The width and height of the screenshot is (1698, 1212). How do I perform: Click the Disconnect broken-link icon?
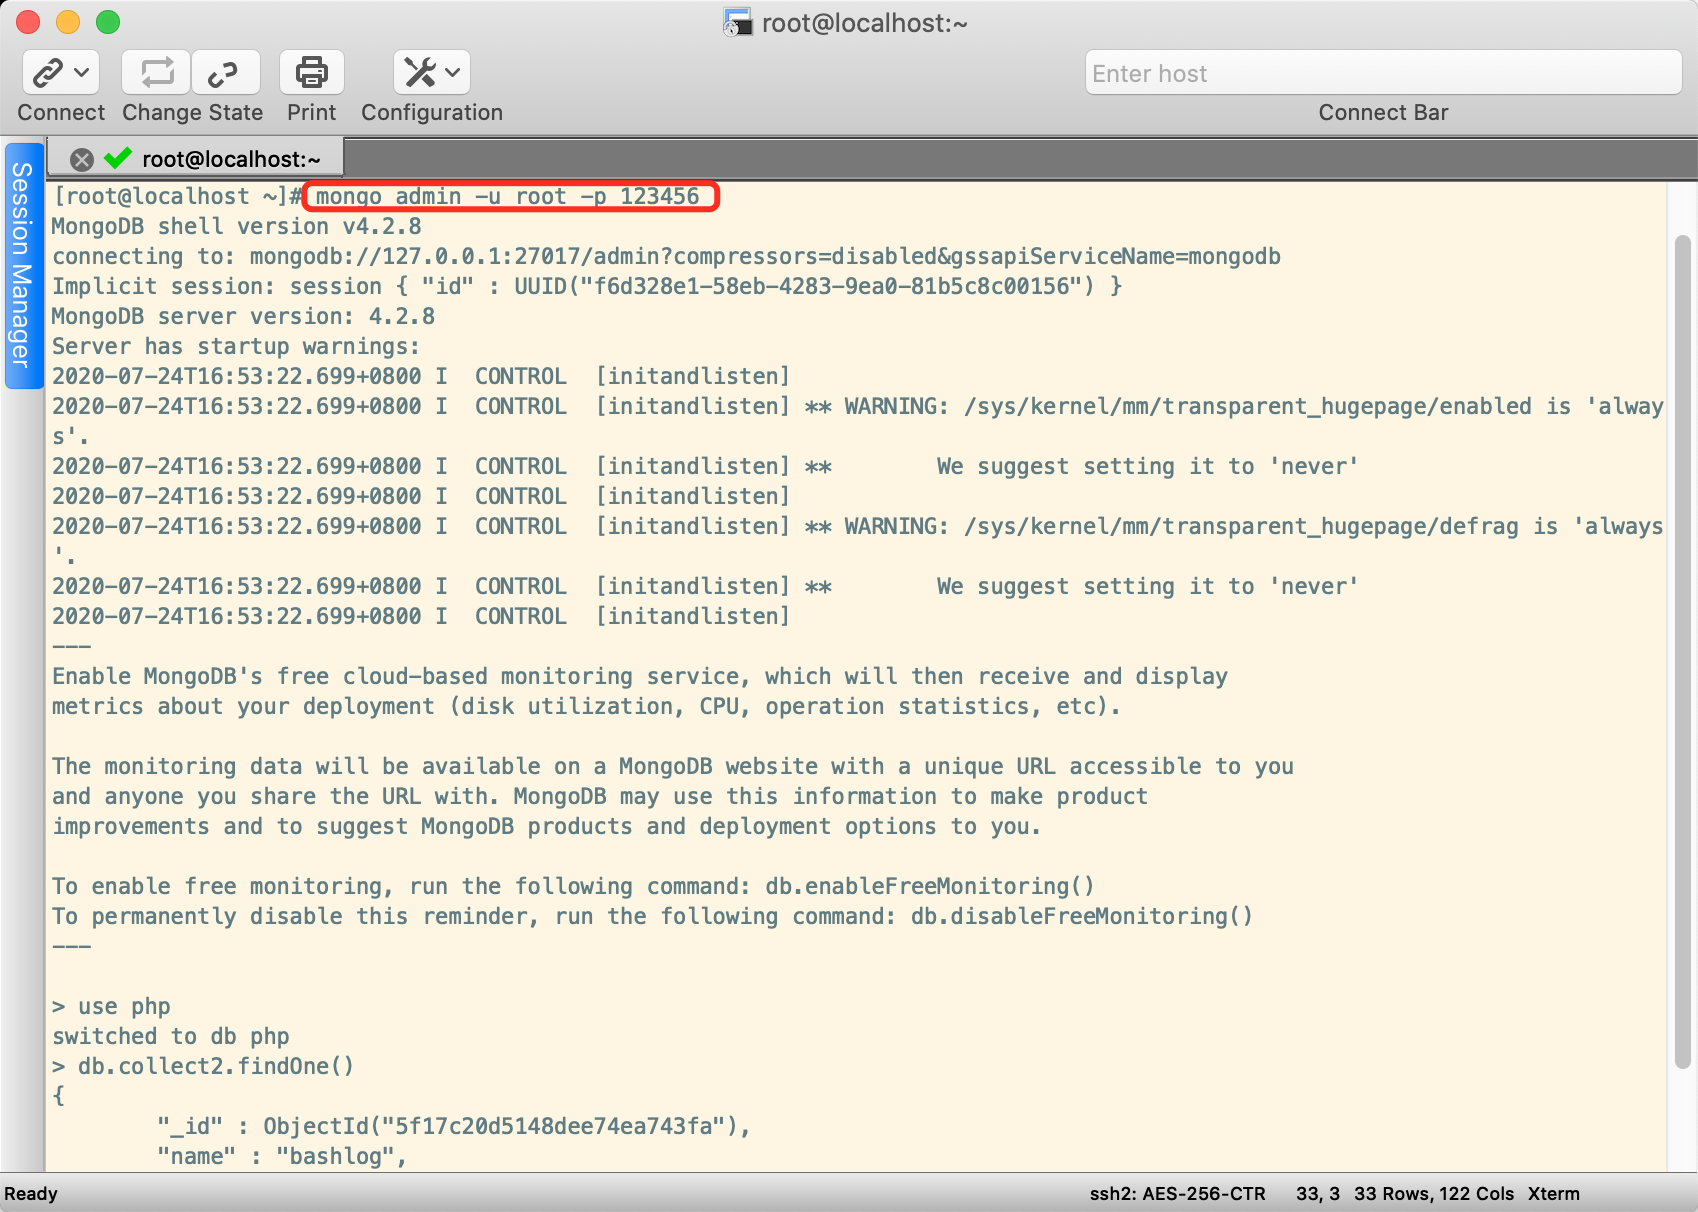point(224,73)
